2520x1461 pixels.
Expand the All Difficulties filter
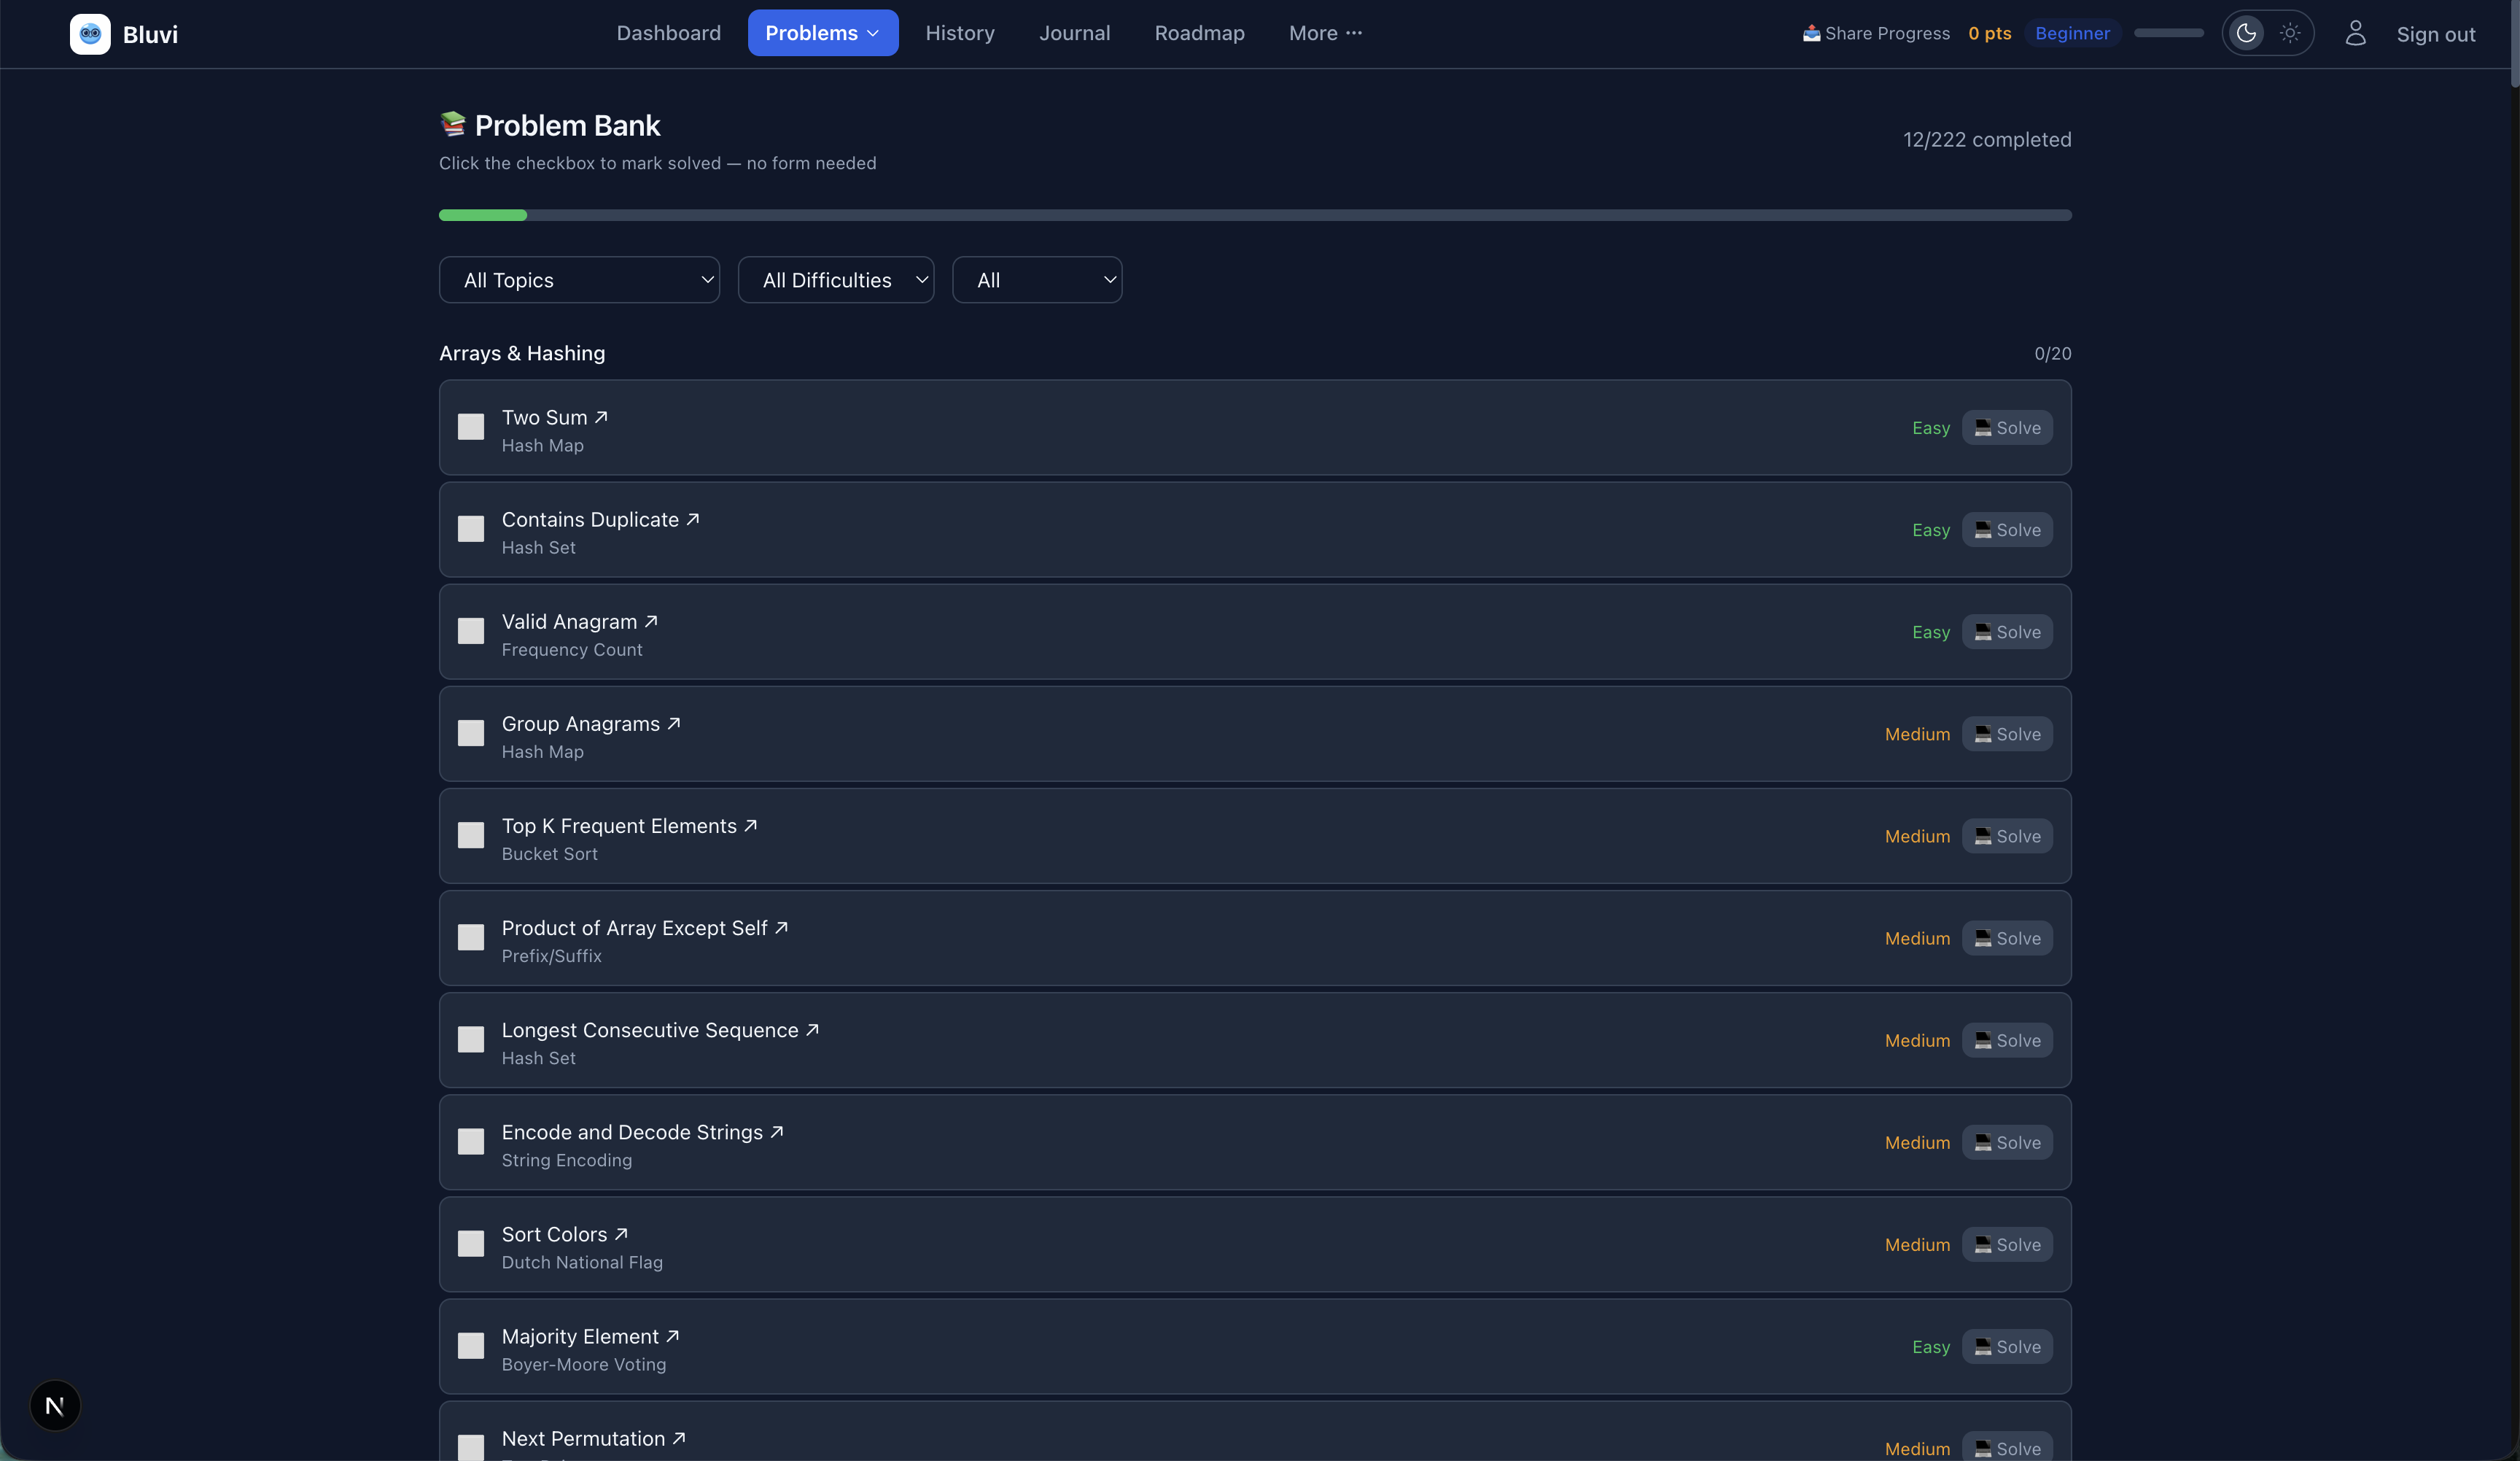coord(836,280)
